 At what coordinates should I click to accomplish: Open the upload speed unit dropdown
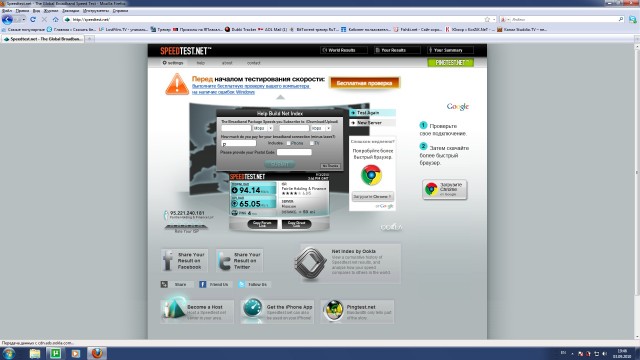point(321,128)
